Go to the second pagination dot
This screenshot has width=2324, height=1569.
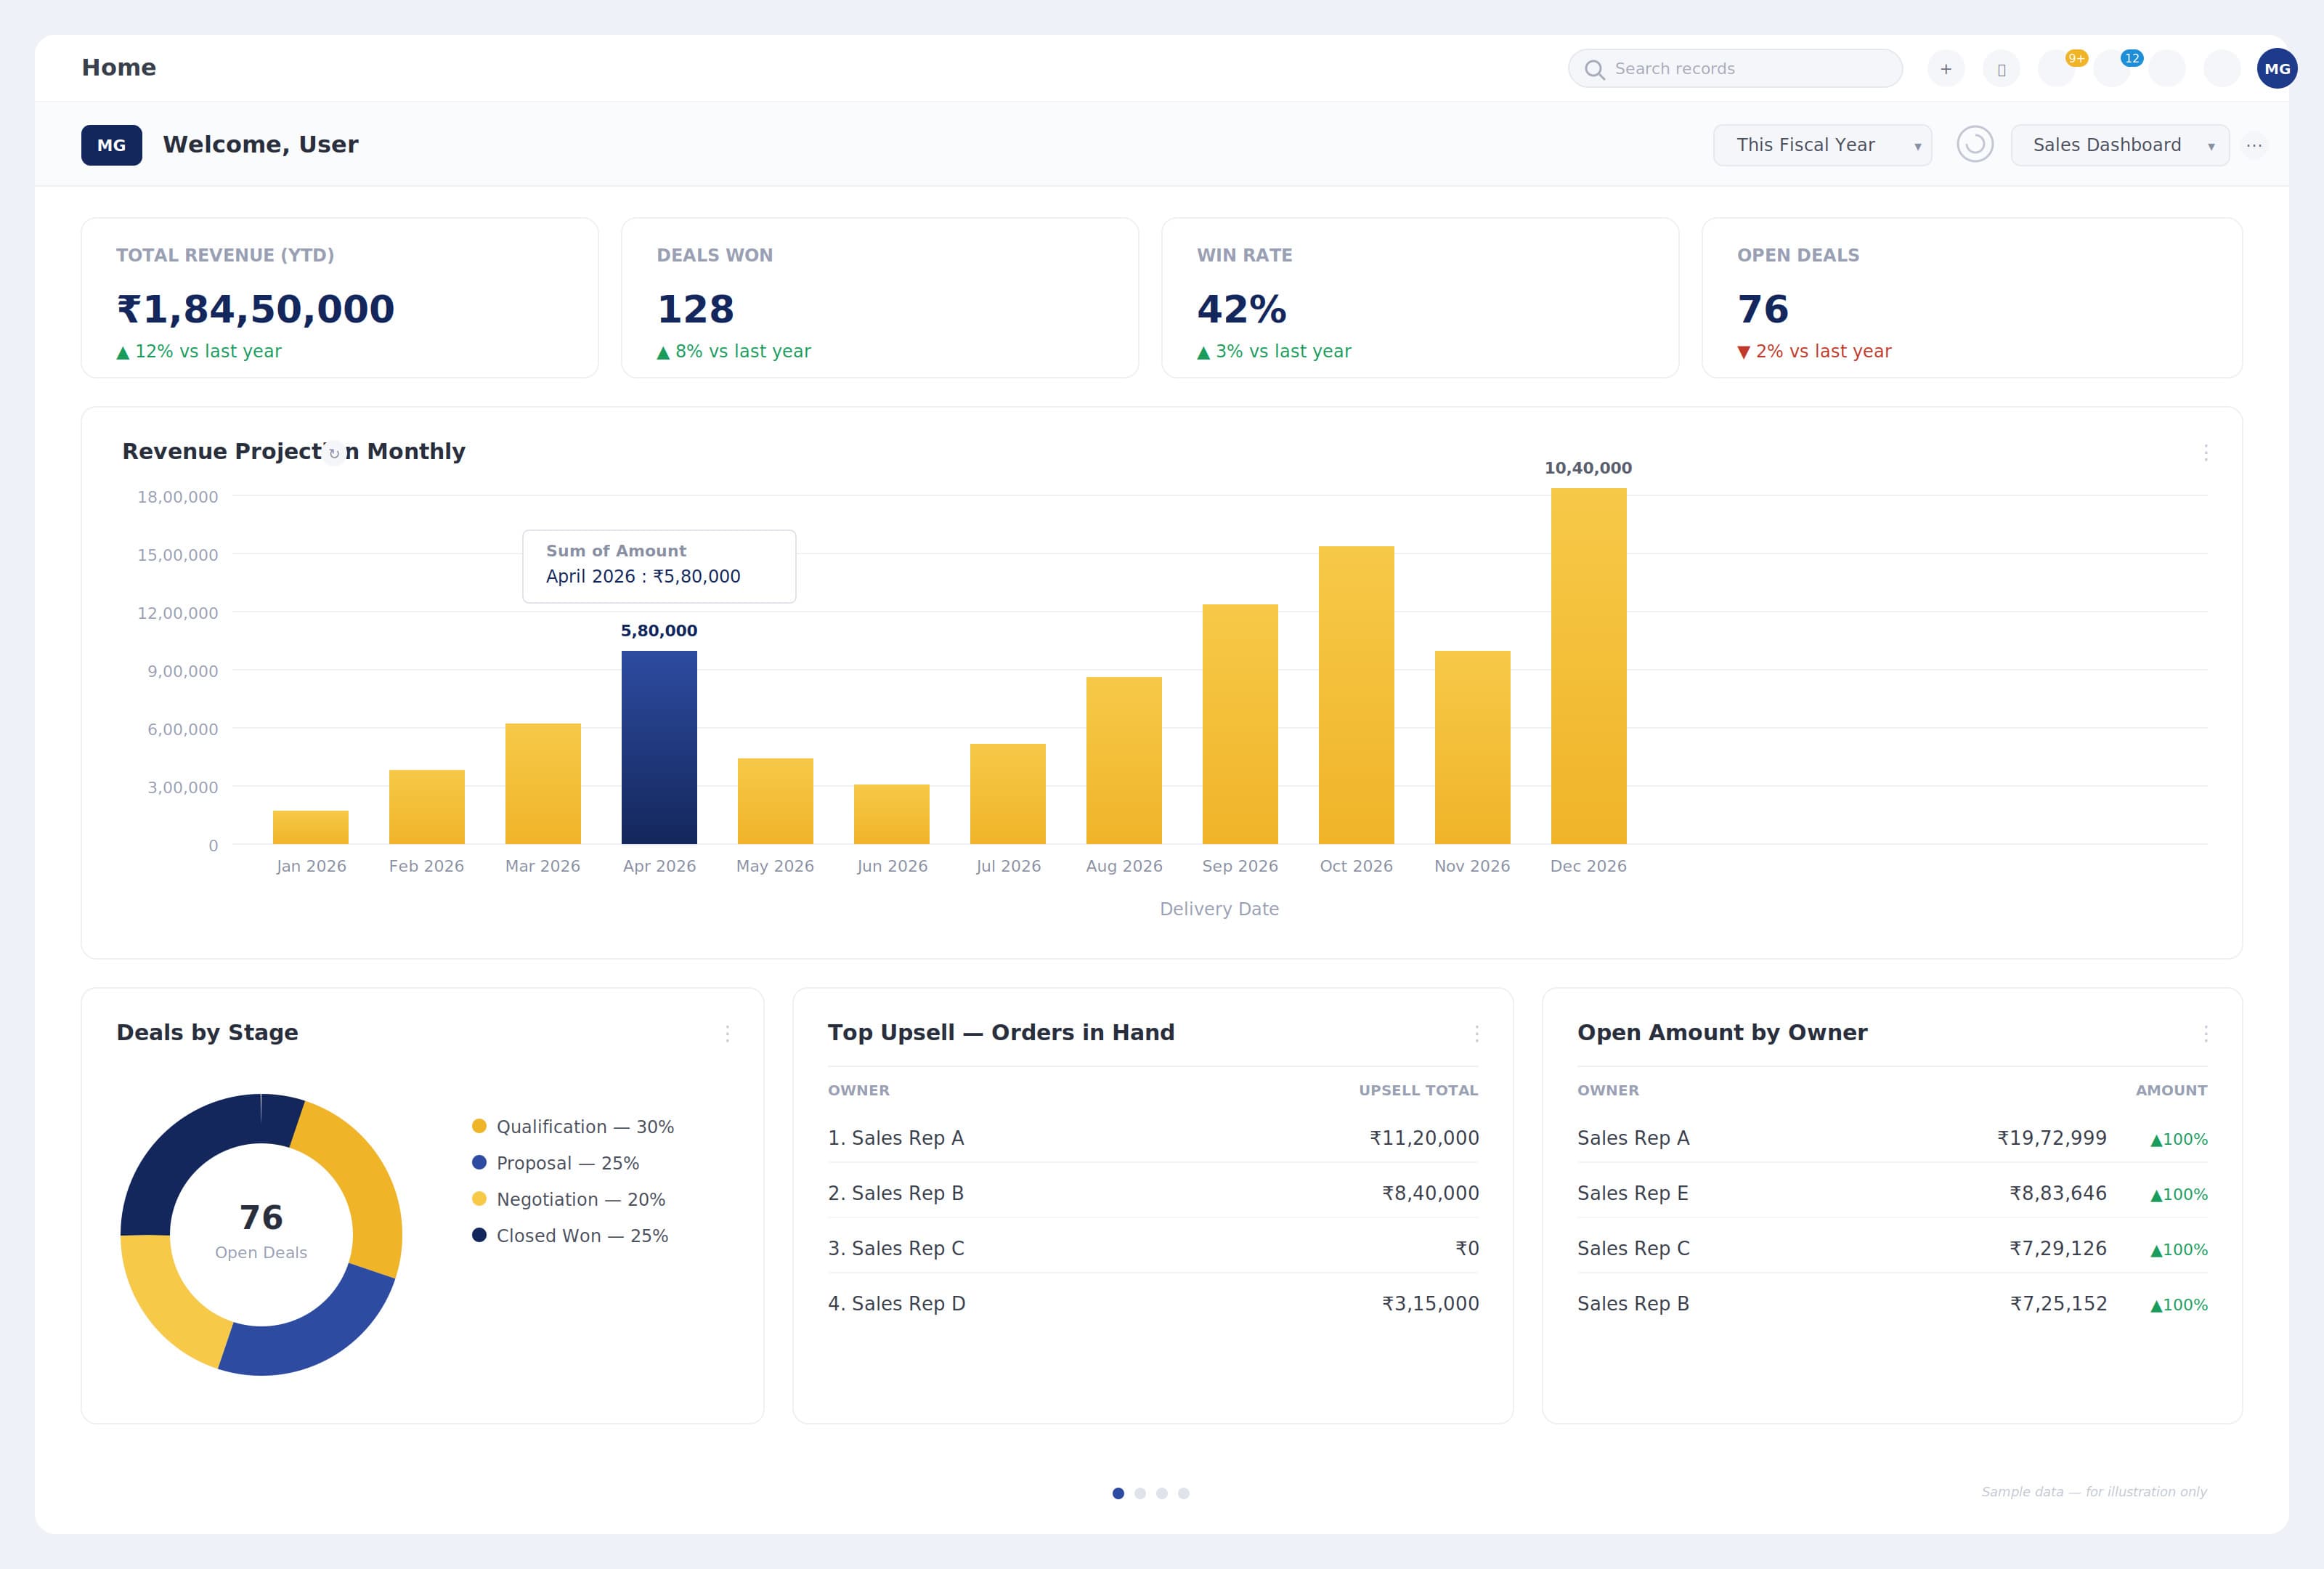pyautogui.click(x=1140, y=1493)
